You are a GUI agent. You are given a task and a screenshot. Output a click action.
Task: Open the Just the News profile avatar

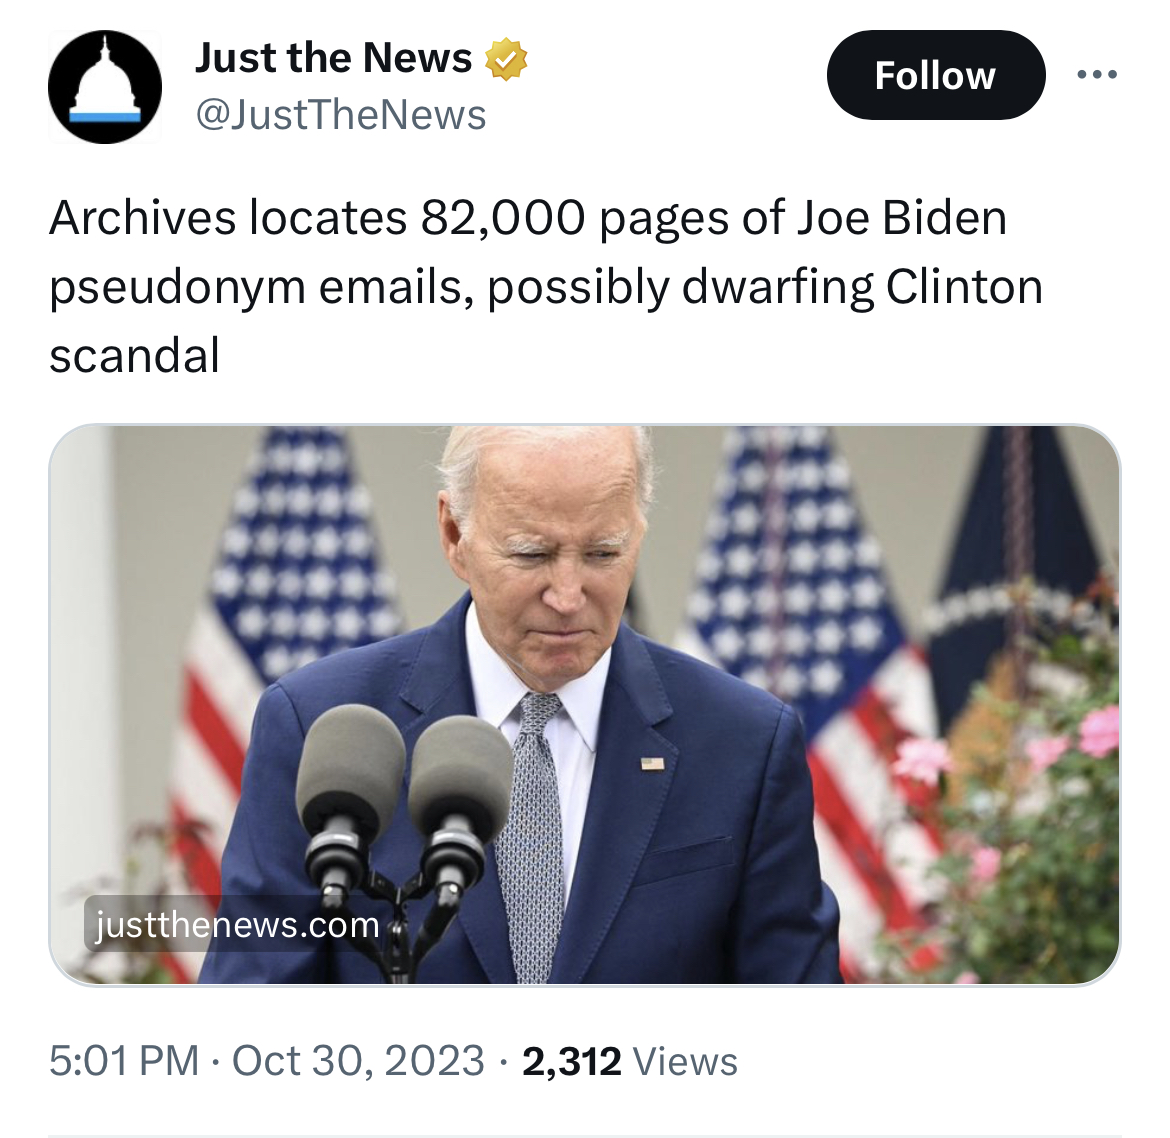click(x=104, y=87)
